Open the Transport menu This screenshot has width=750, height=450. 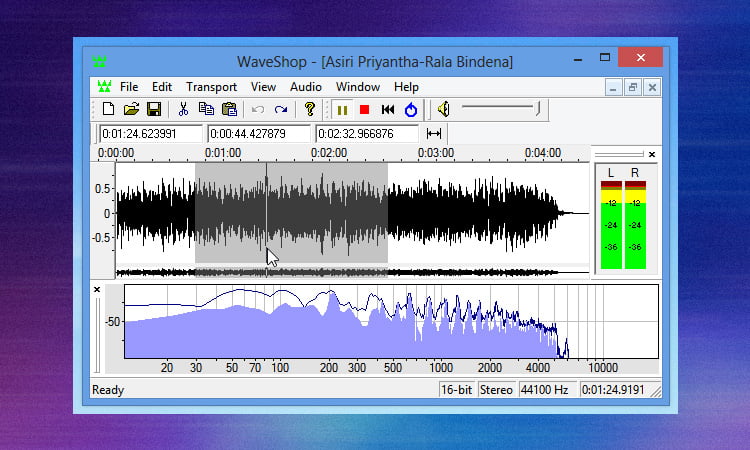[x=211, y=87]
